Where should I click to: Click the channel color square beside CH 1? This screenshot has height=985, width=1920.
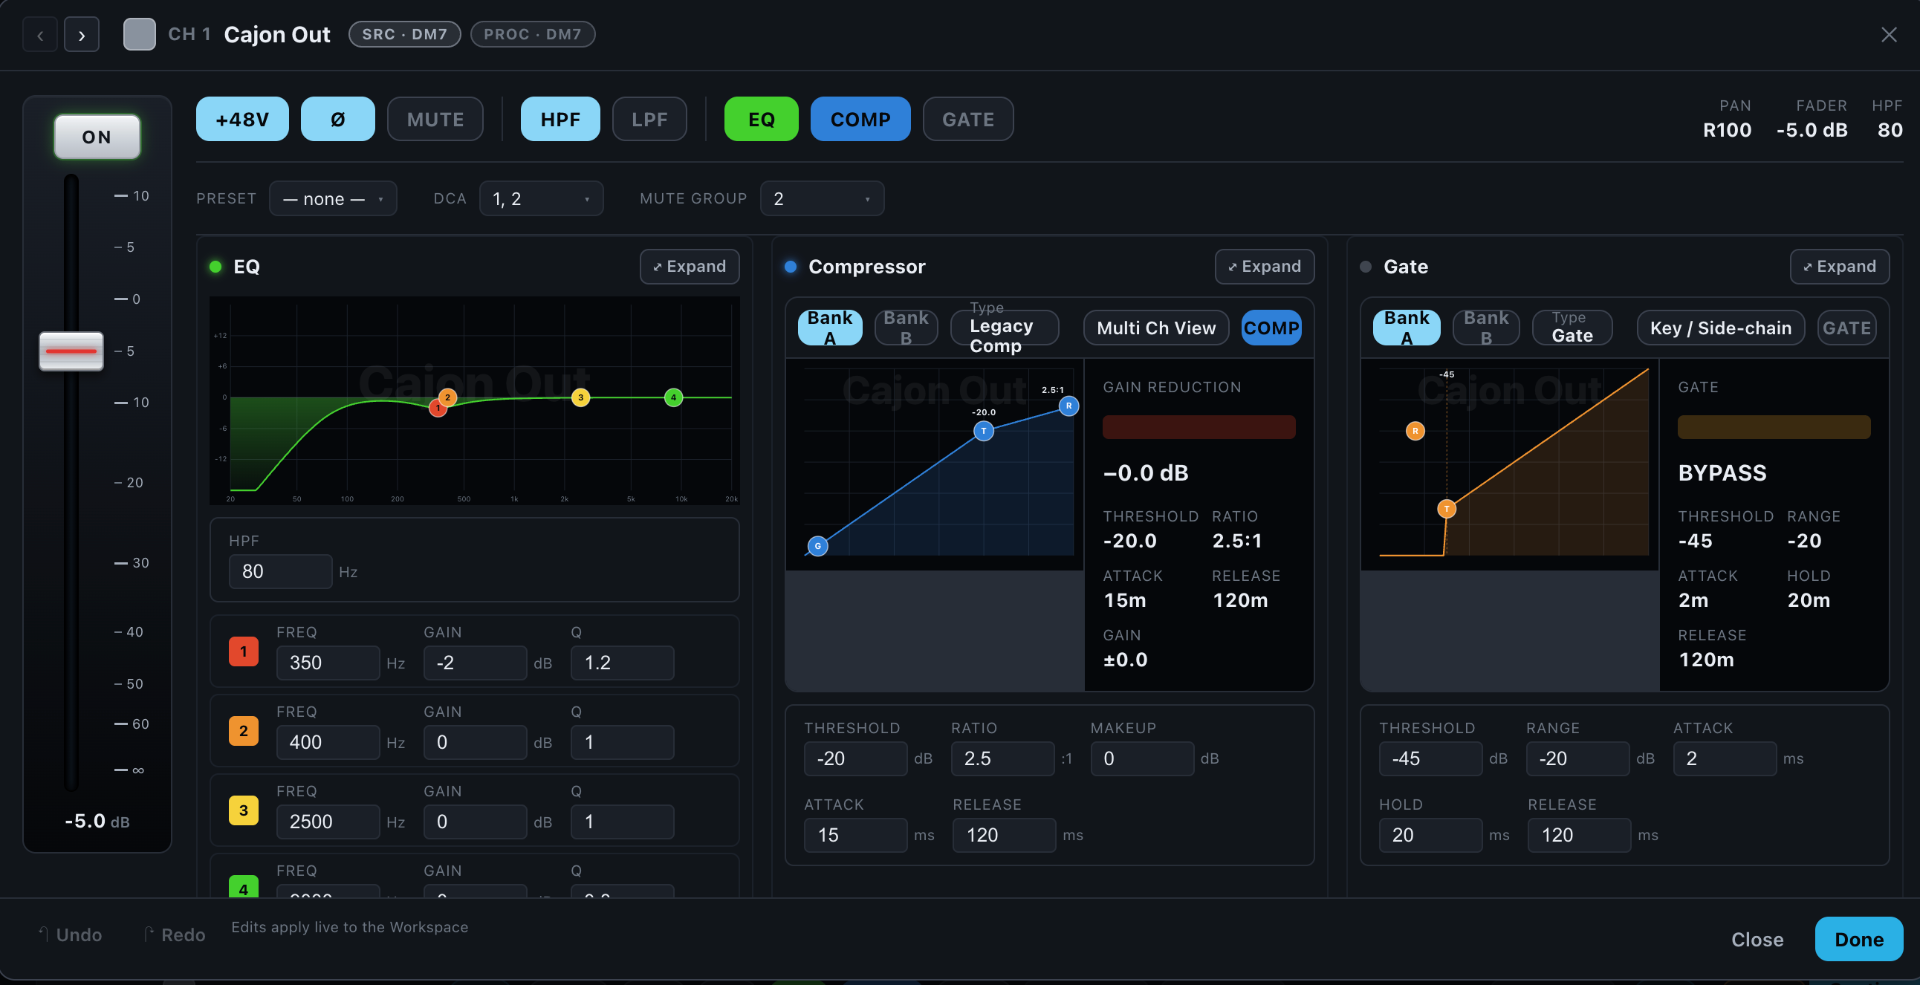pyautogui.click(x=139, y=34)
